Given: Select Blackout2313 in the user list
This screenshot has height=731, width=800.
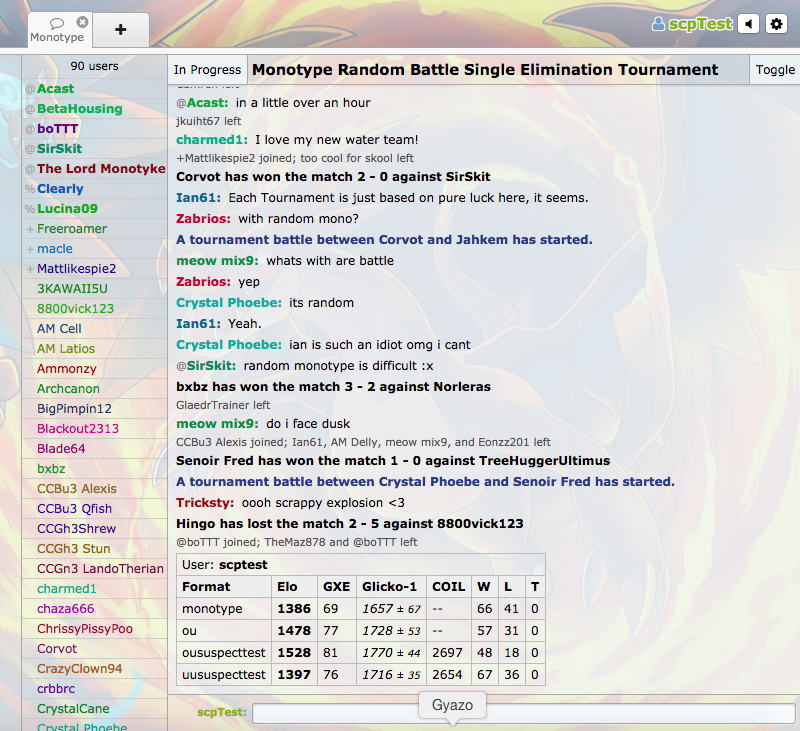Looking at the screenshot, I should (95, 428).
